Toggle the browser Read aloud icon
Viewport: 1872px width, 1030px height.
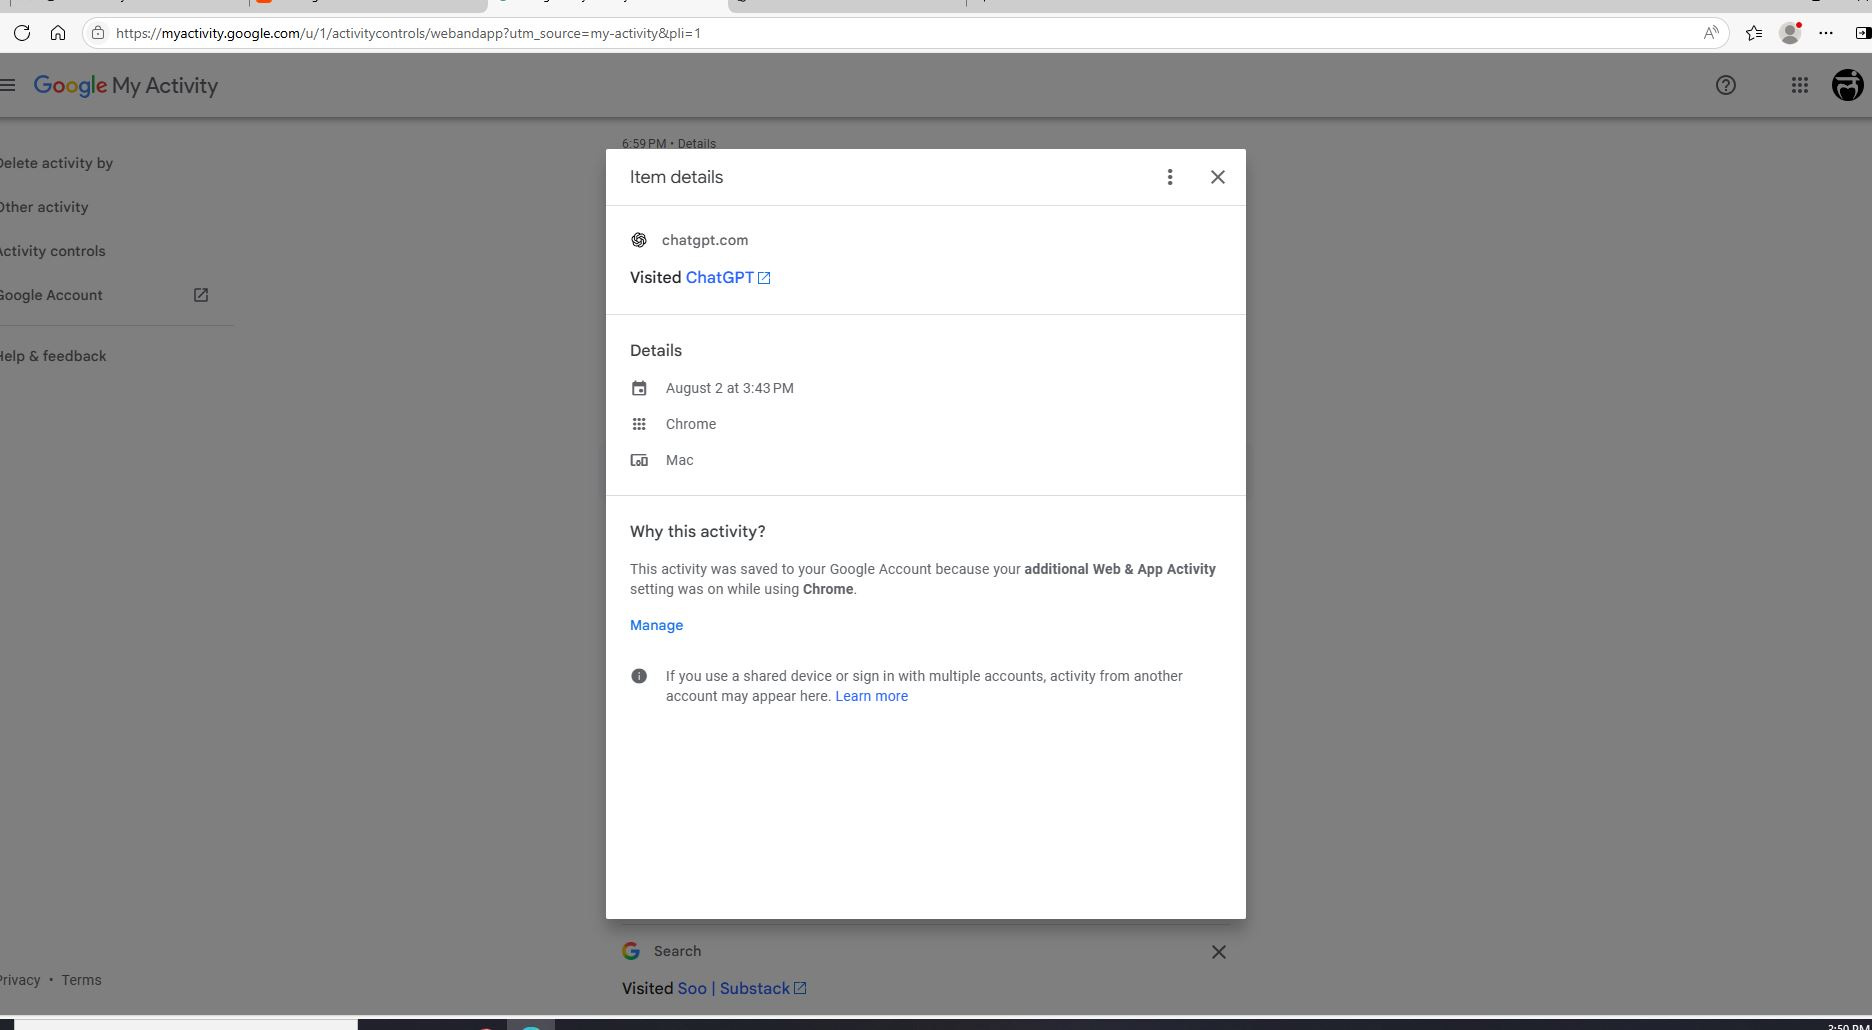[x=1711, y=33]
